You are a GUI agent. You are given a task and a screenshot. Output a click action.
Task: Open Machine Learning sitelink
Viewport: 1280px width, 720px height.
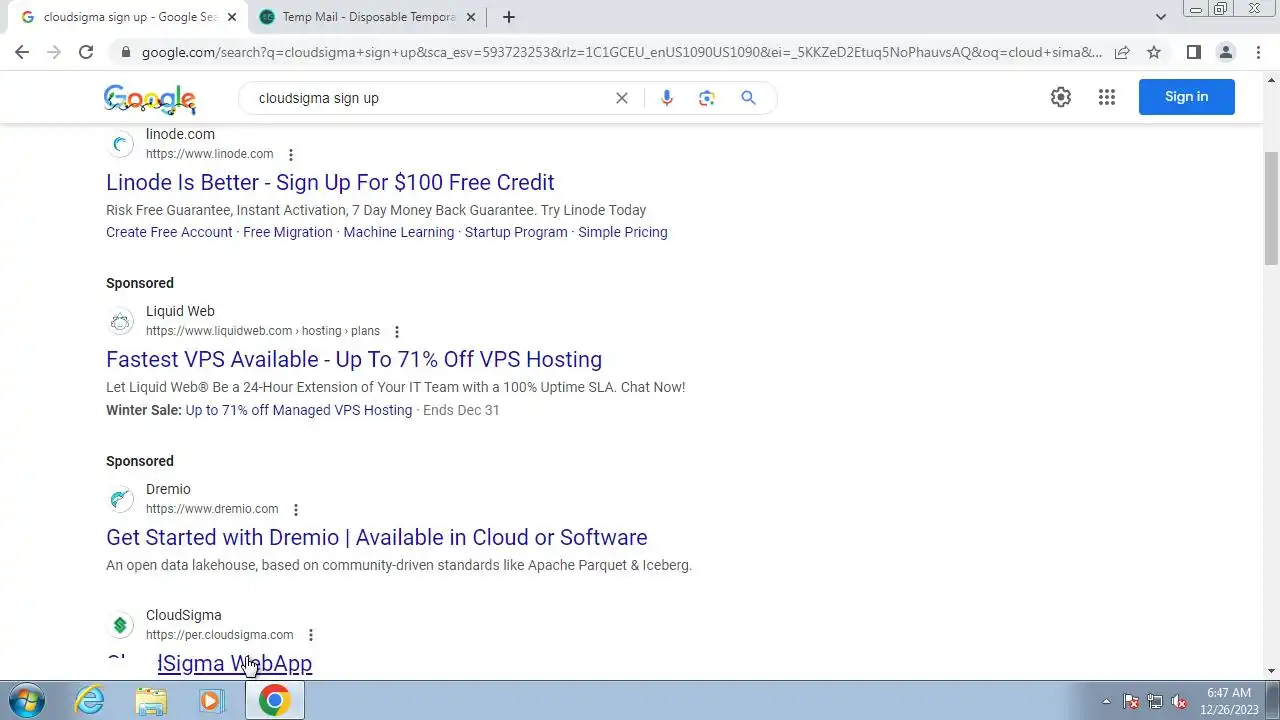(399, 232)
